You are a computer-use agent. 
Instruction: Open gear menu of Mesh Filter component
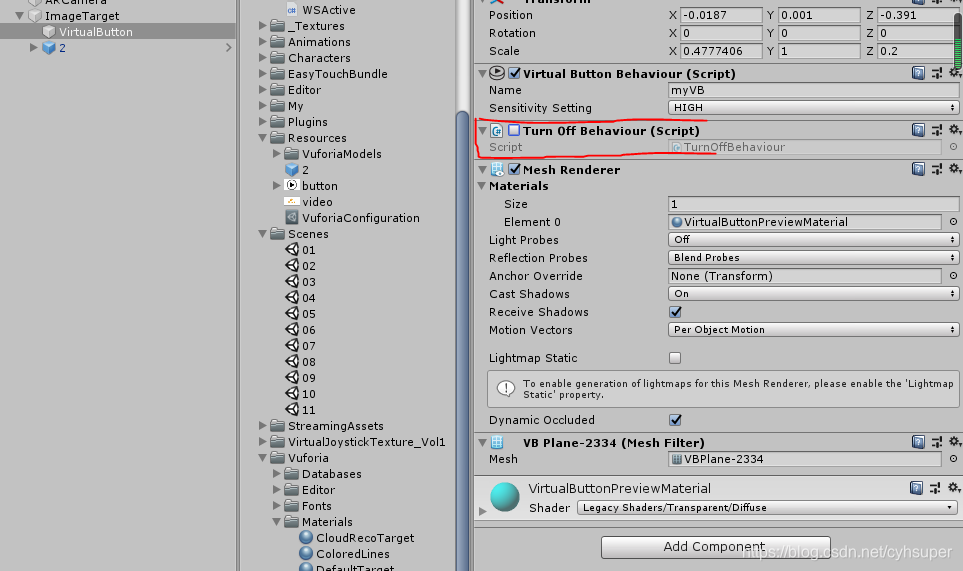coord(954,441)
